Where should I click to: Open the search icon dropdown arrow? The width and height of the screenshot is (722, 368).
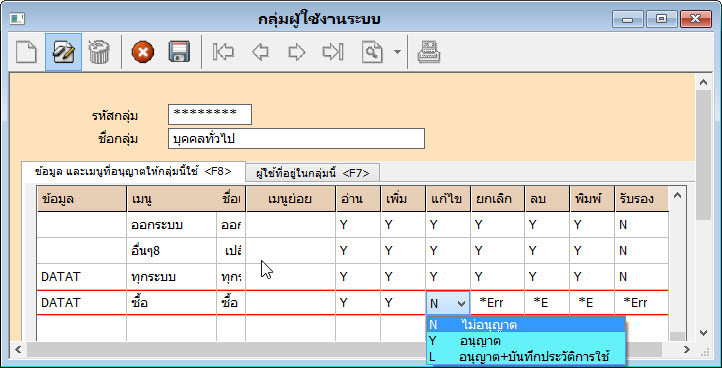[x=397, y=52]
